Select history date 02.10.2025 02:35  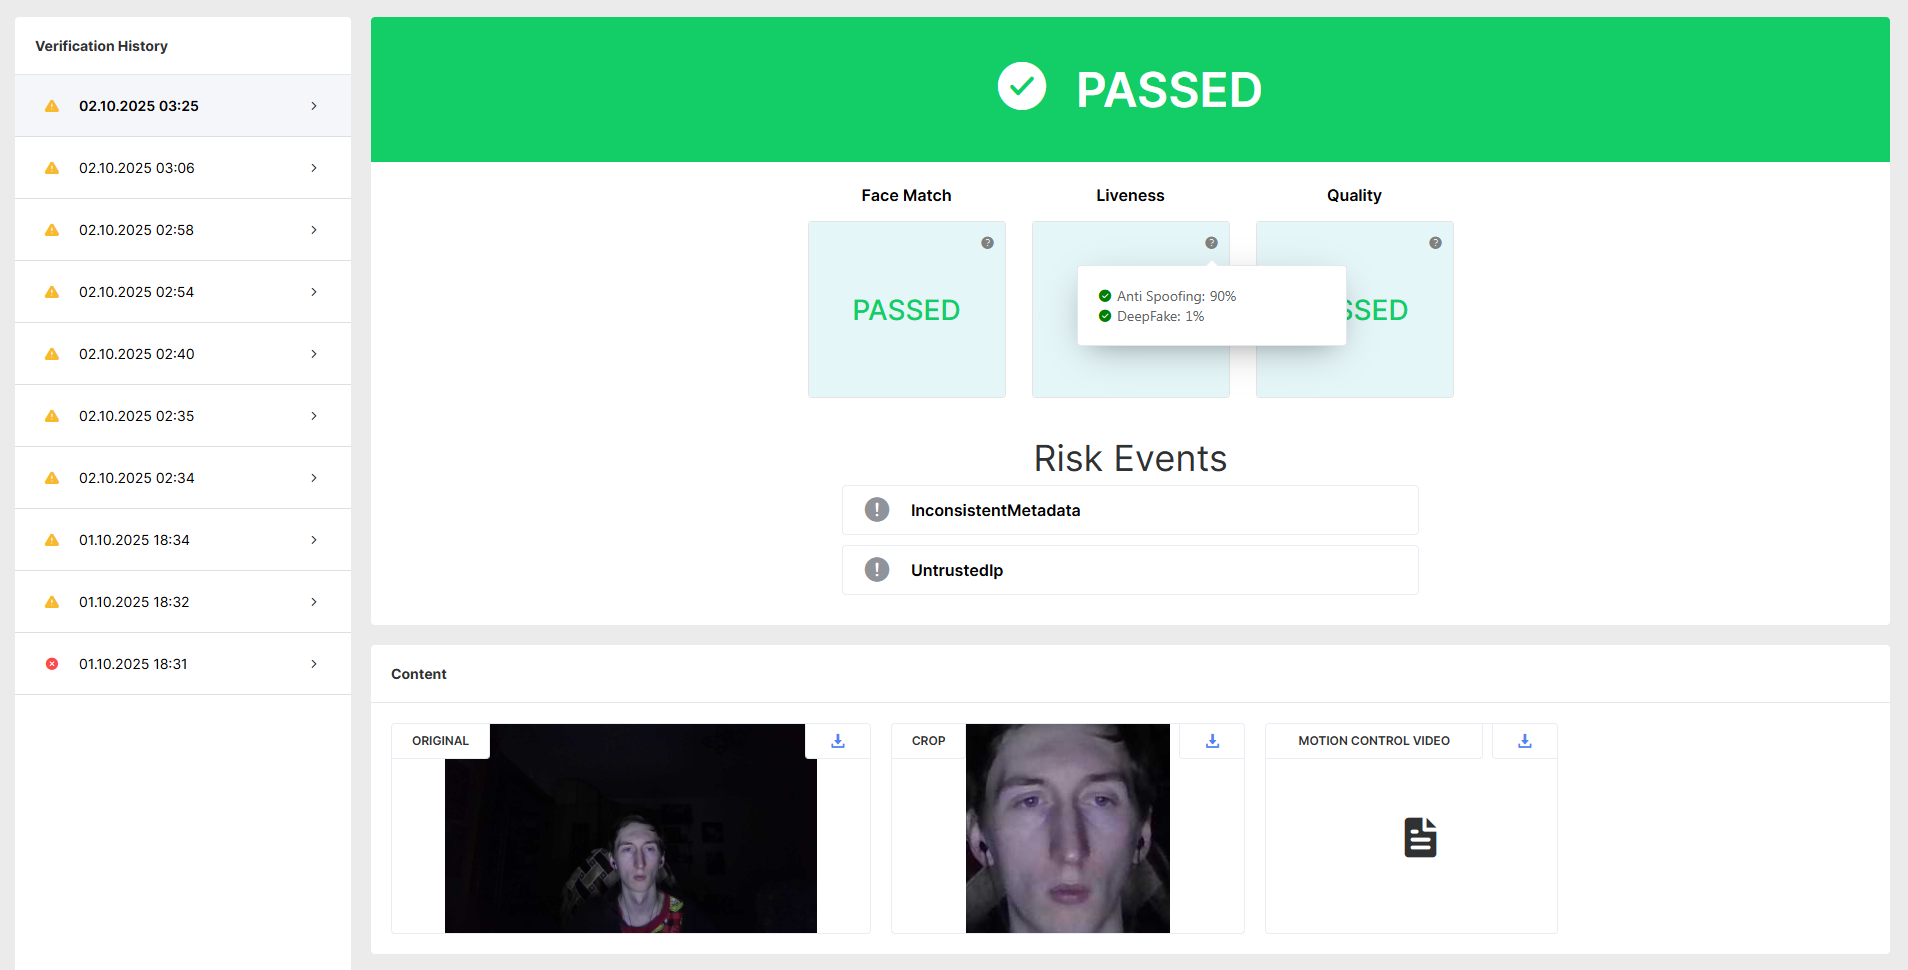(137, 416)
